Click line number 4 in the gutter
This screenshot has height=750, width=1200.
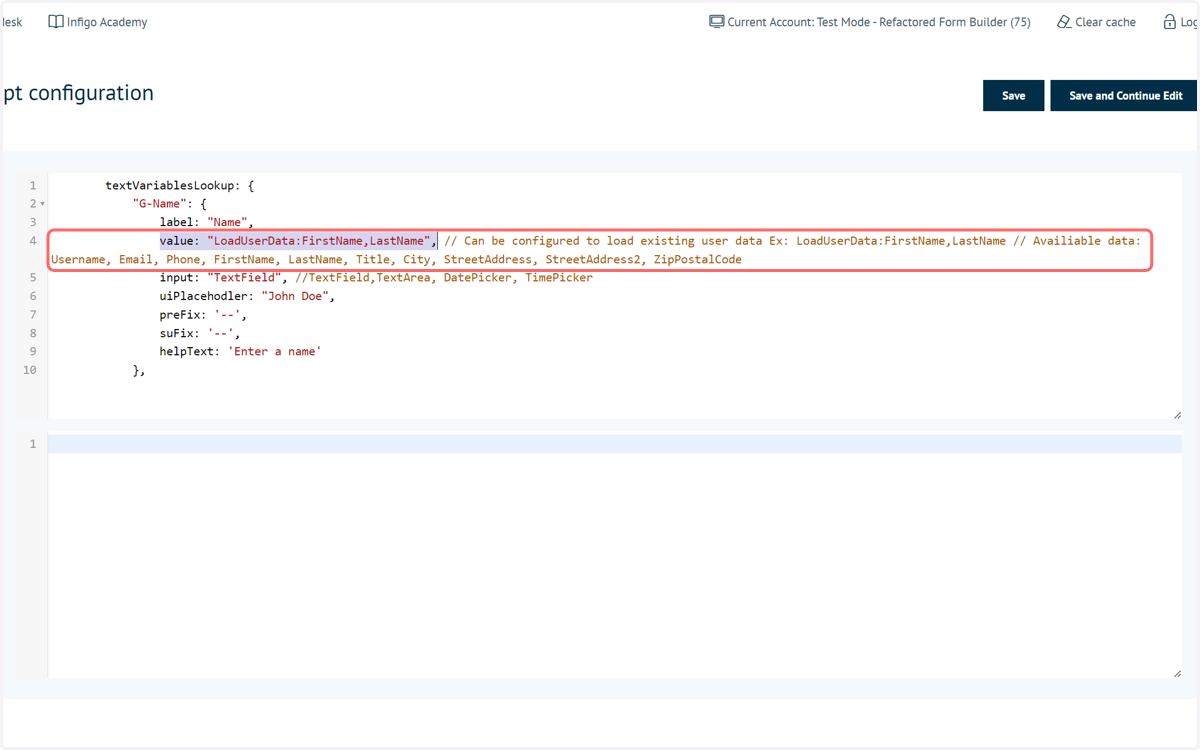[32, 241]
